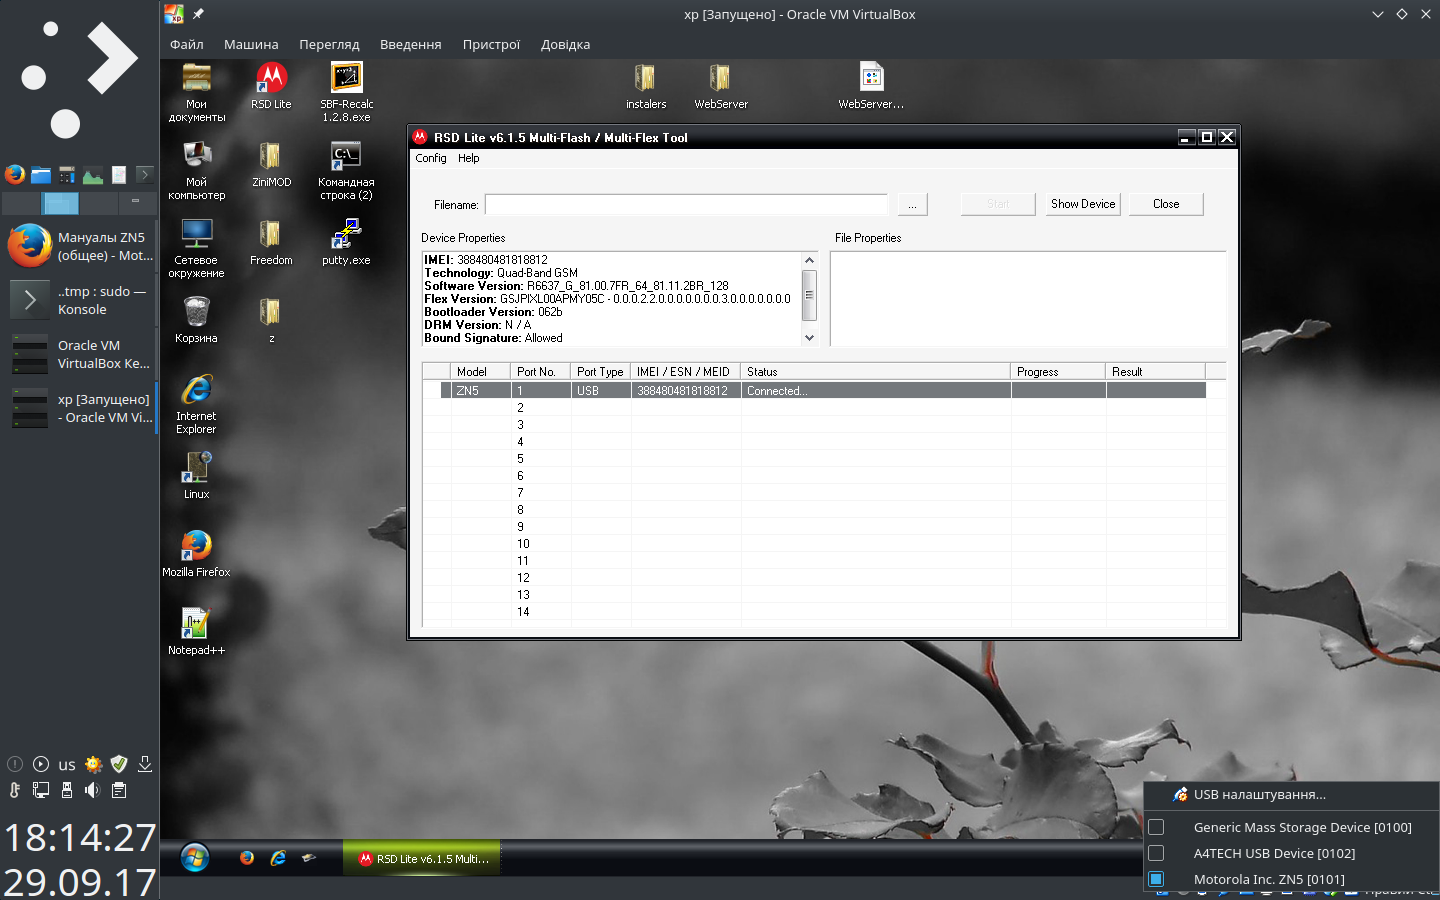This screenshot has height=900, width=1440.
Task: Open Перегляд menu in VirtualBox
Action: (329, 44)
